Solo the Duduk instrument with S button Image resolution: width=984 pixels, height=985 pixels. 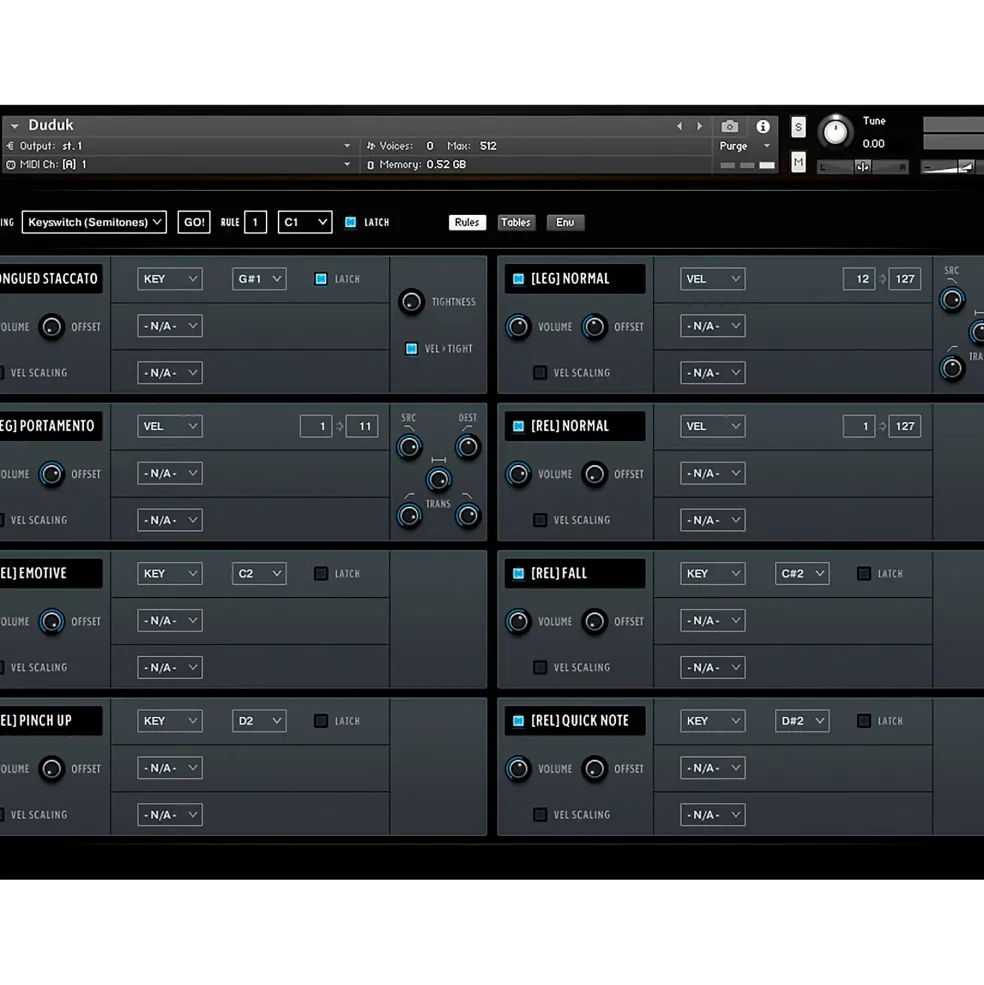[x=798, y=127]
